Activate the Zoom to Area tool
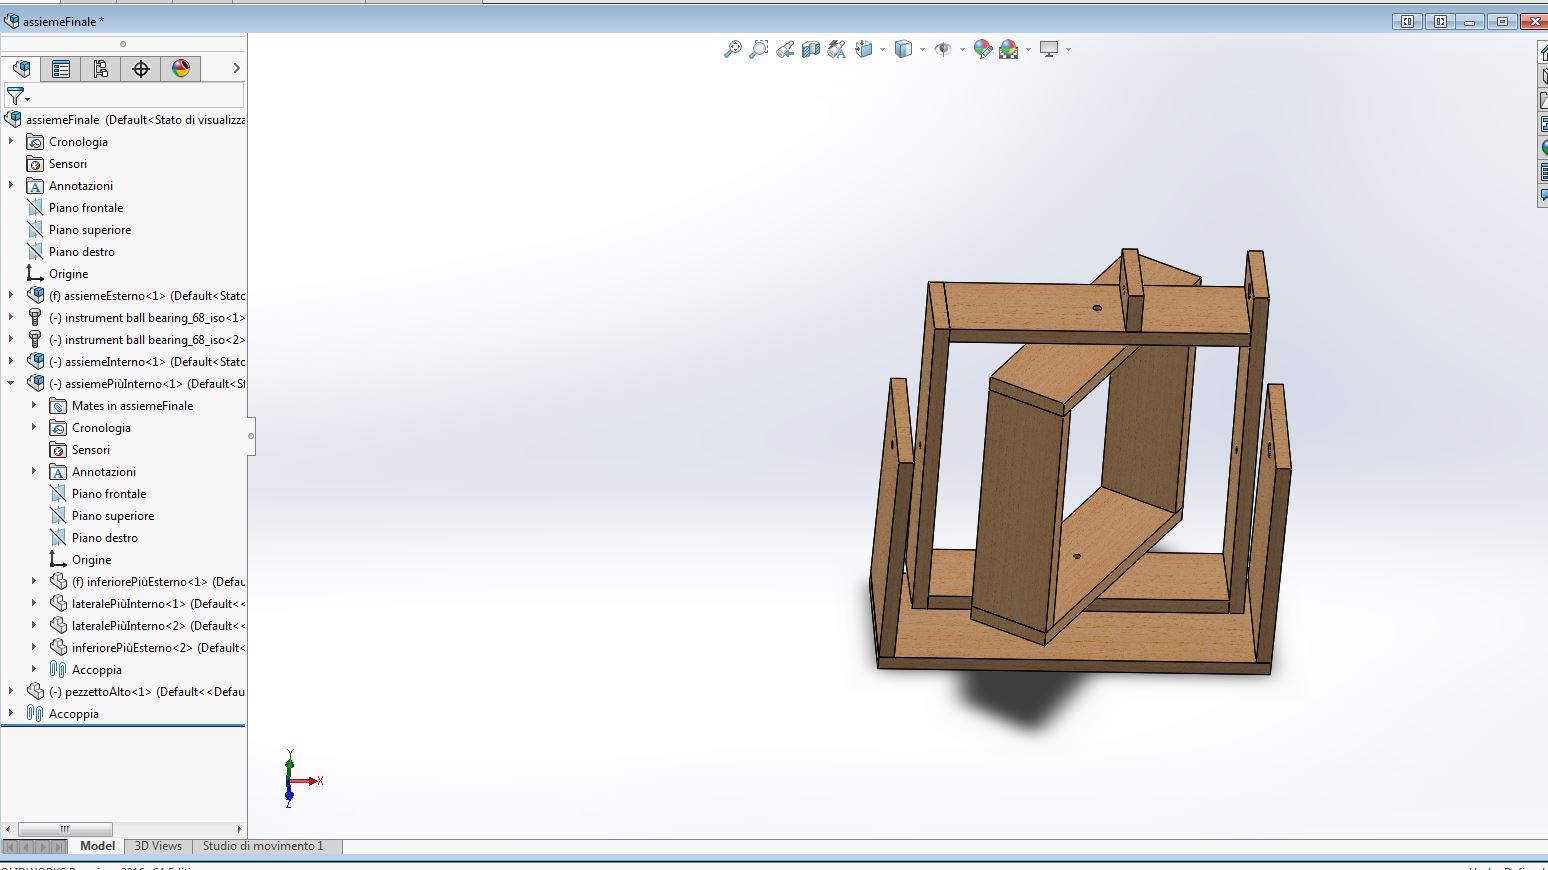Image resolution: width=1548 pixels, height=870 pixels. coord(759,49)
